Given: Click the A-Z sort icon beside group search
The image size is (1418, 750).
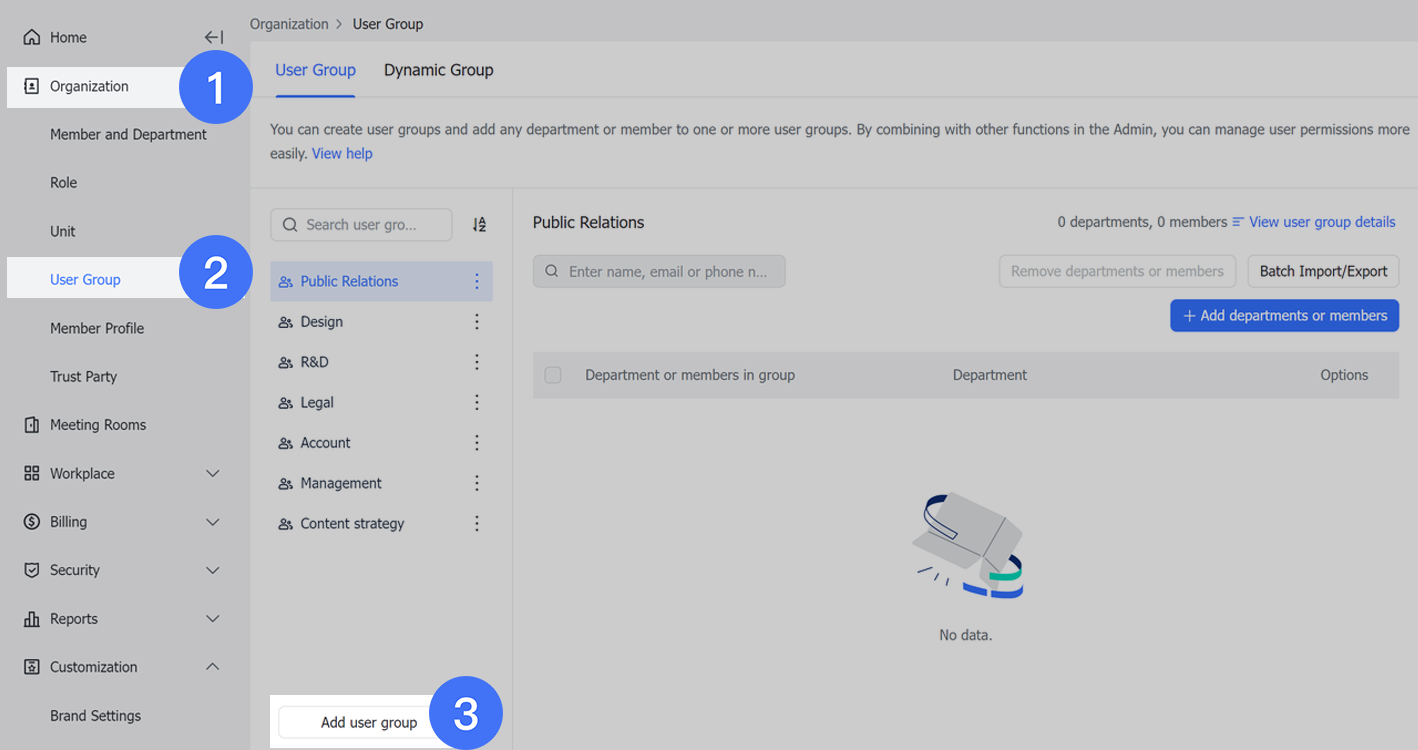Looking at the screenshot, I should [479, 224].
